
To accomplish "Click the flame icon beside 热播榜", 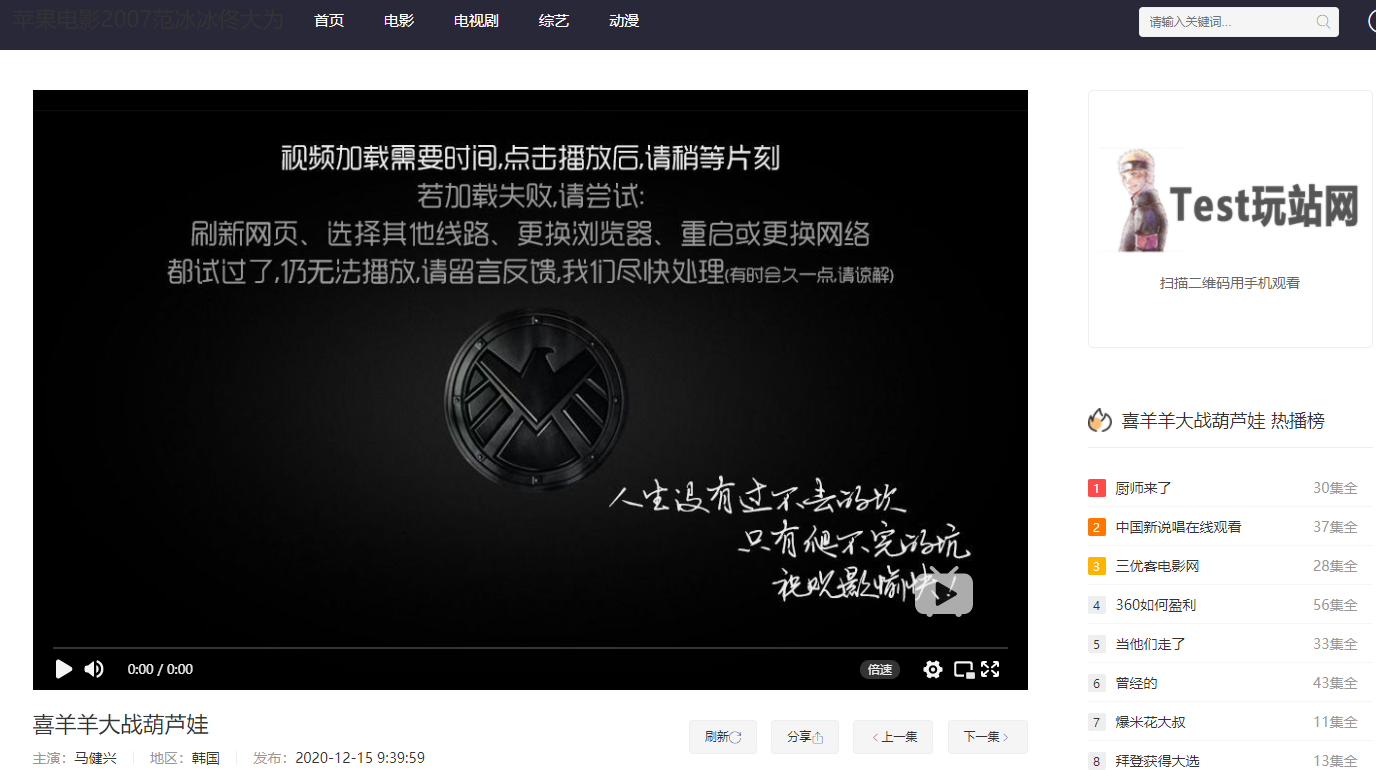I will pyautogui.click(x=1100, y=420).
